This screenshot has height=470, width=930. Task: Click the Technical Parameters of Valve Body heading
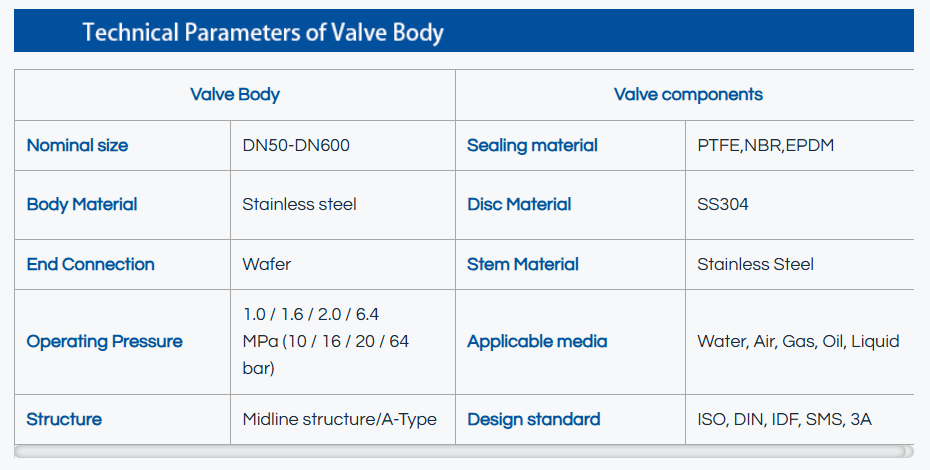(263, 32)
